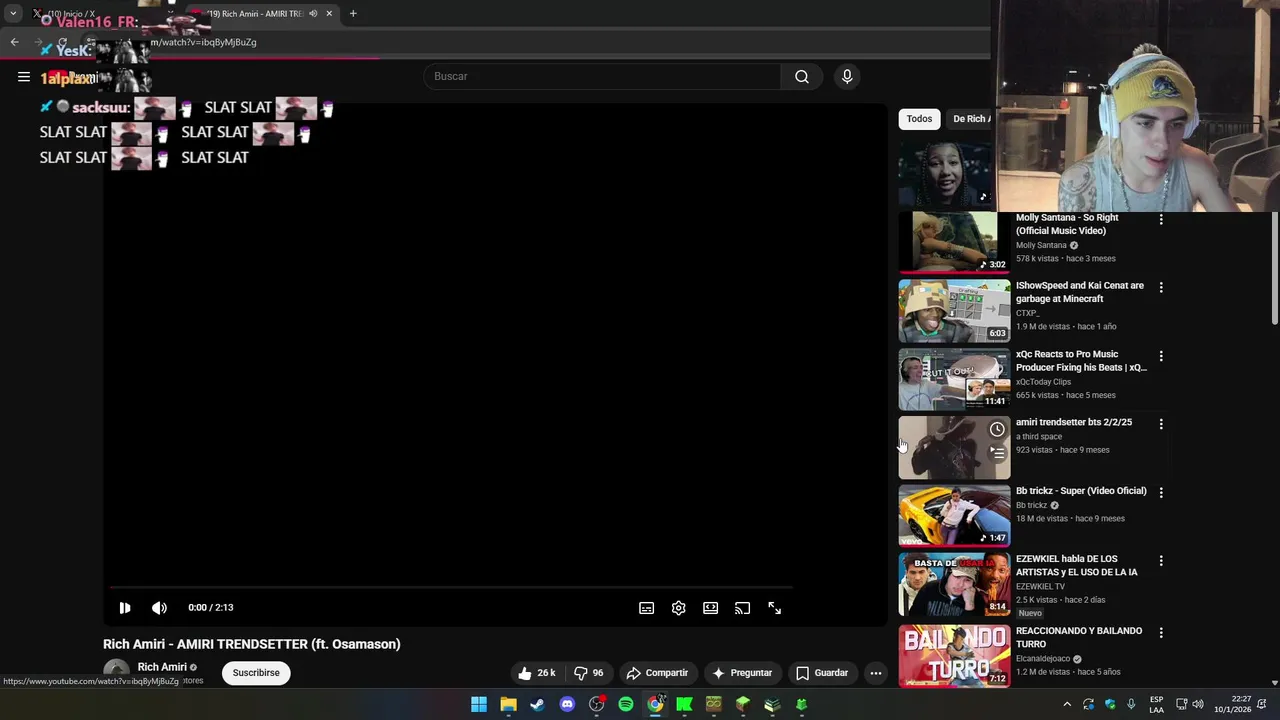The height and width of the screenshot is (720, 1280).
Task: Switch to theater mode view
Action: coord(710,608)
